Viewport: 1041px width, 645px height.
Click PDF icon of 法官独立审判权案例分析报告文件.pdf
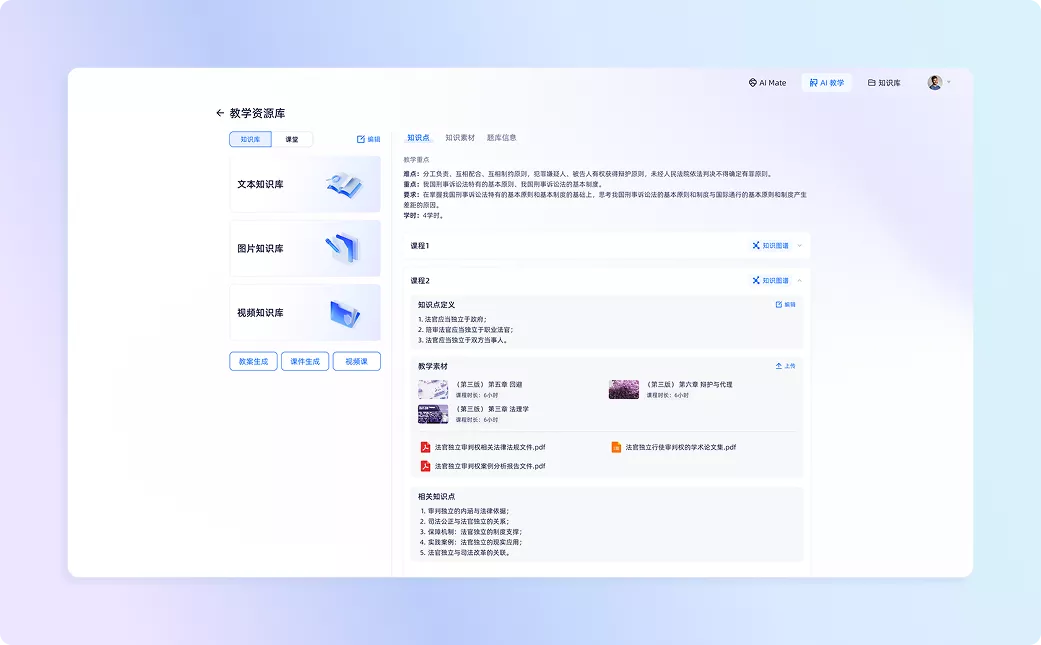click(x=425, y=466)
